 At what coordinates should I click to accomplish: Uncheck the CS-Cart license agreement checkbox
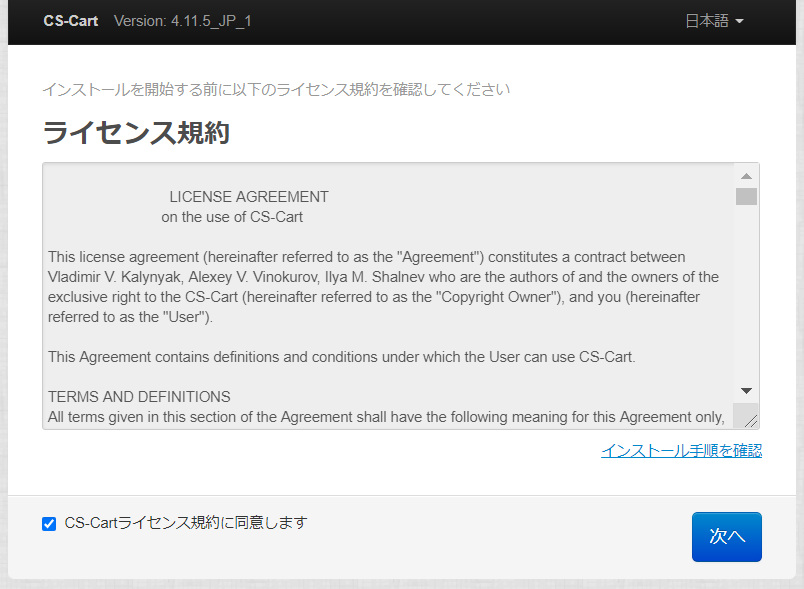49,524
